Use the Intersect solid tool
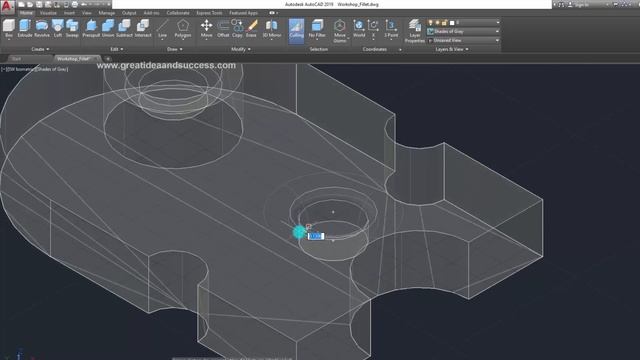The width and height of the screenshot is (640, 360). coord(143,28)
